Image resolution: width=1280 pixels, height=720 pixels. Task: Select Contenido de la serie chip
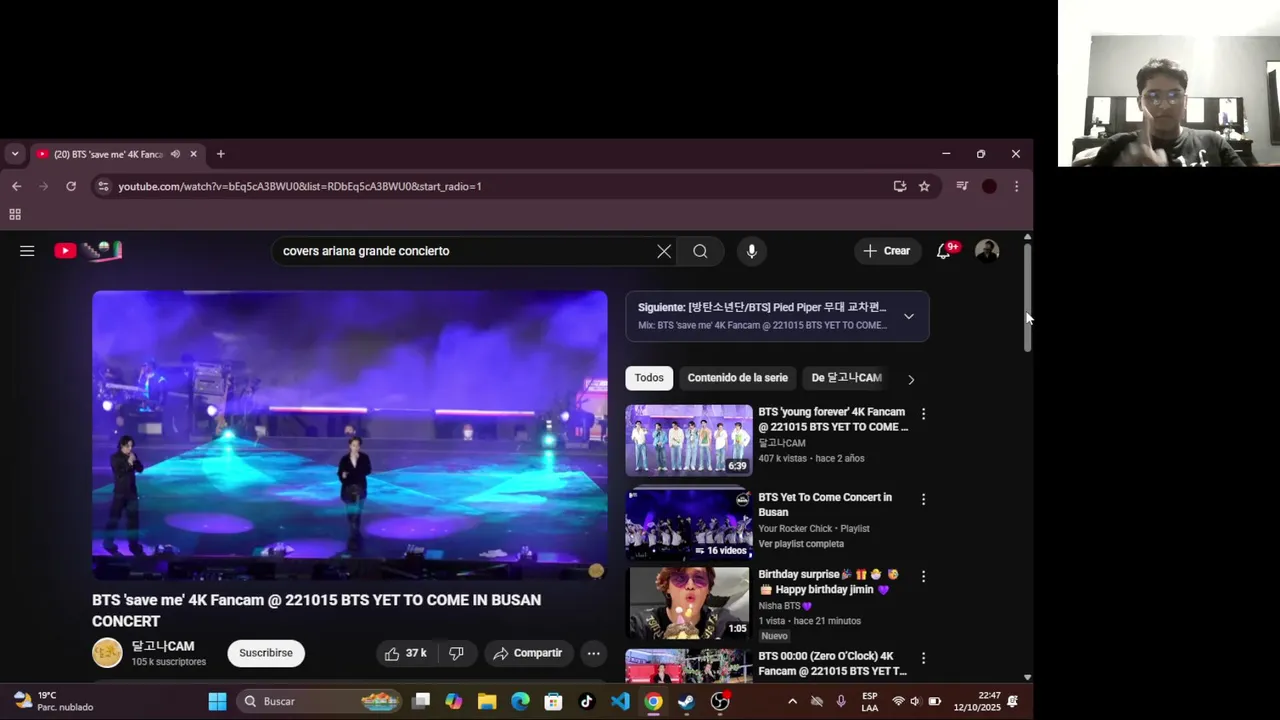[x=738, y=378]
